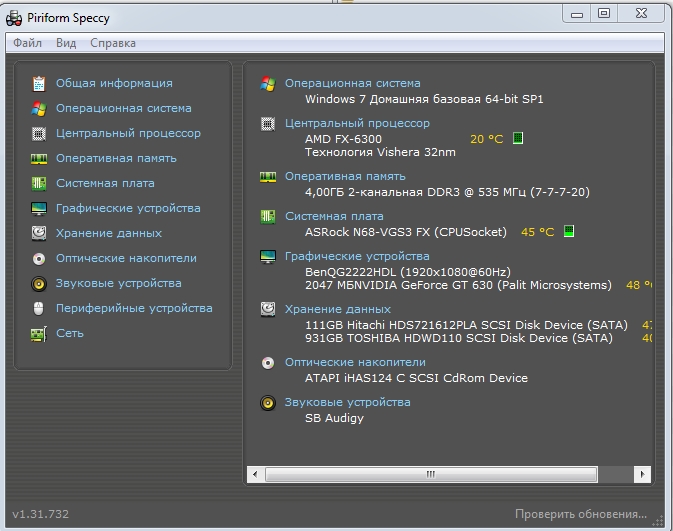Viewport: 673px width, 531px height.
Task: Open Хранение данных section from sidebar
Action: point(109,234)
